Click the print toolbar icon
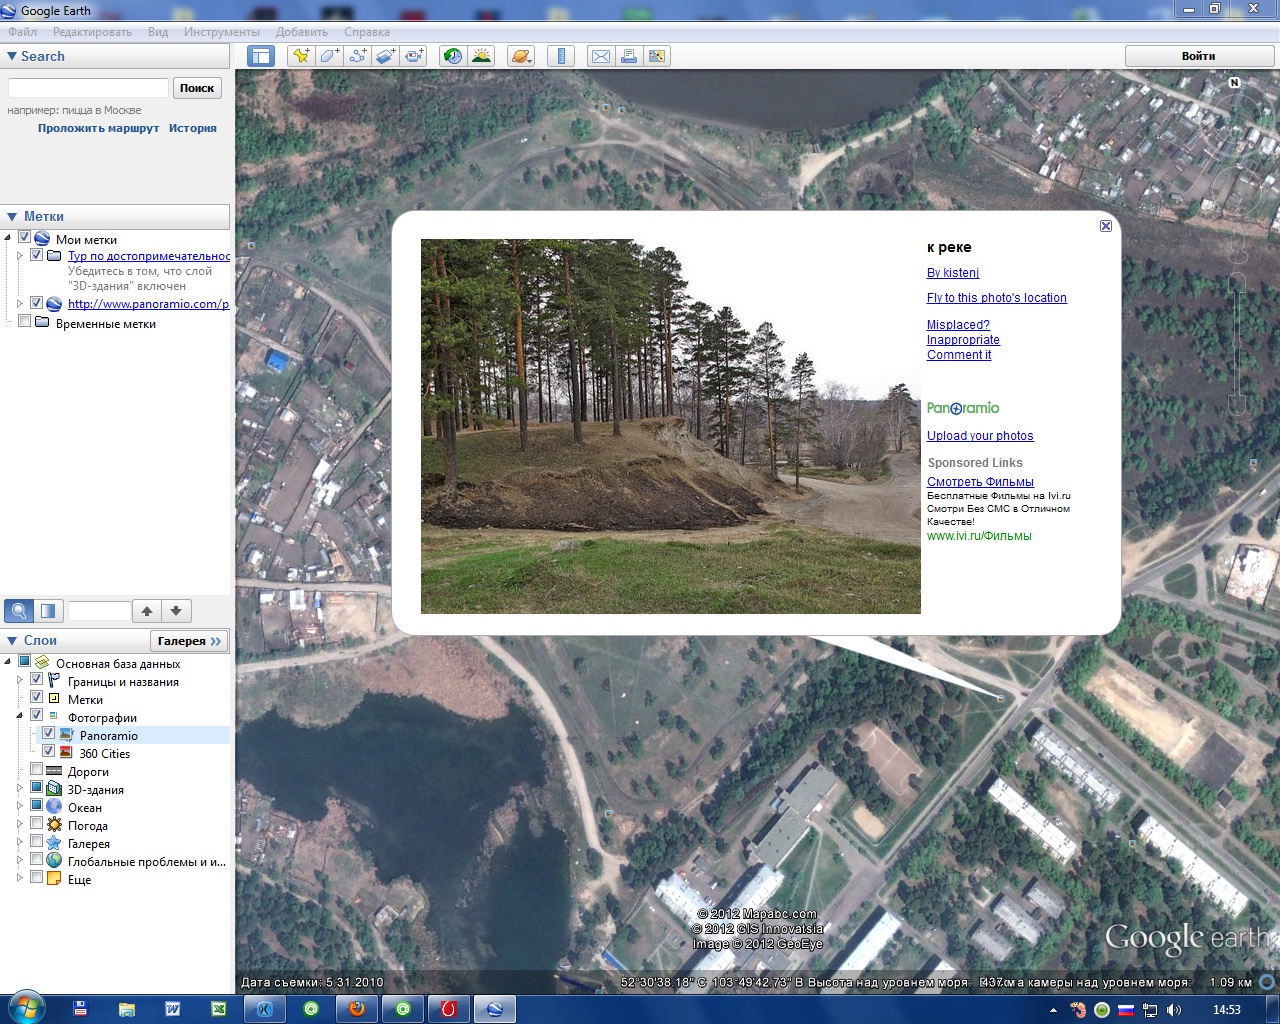1280x1024 pixels. coord(629,56)
